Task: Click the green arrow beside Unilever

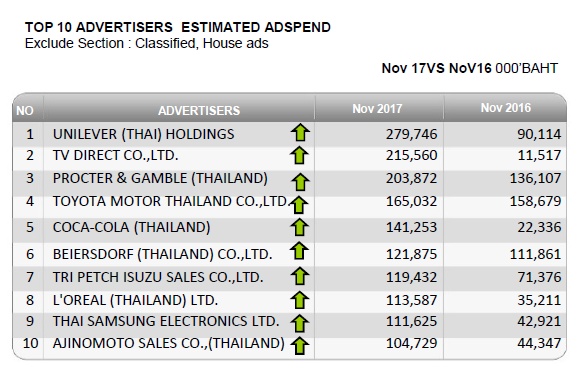Action: tap(300, 132)
